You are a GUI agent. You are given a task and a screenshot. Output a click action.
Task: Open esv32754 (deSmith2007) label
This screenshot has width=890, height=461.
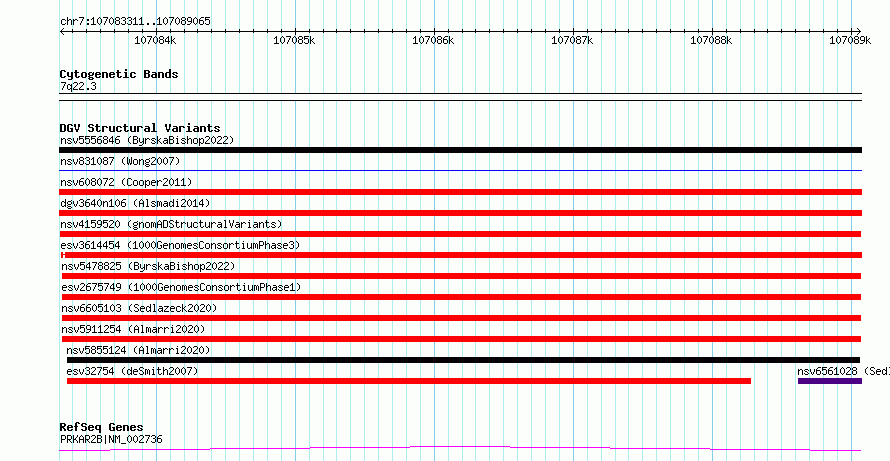pyautogui.click(x=132, y=371)
